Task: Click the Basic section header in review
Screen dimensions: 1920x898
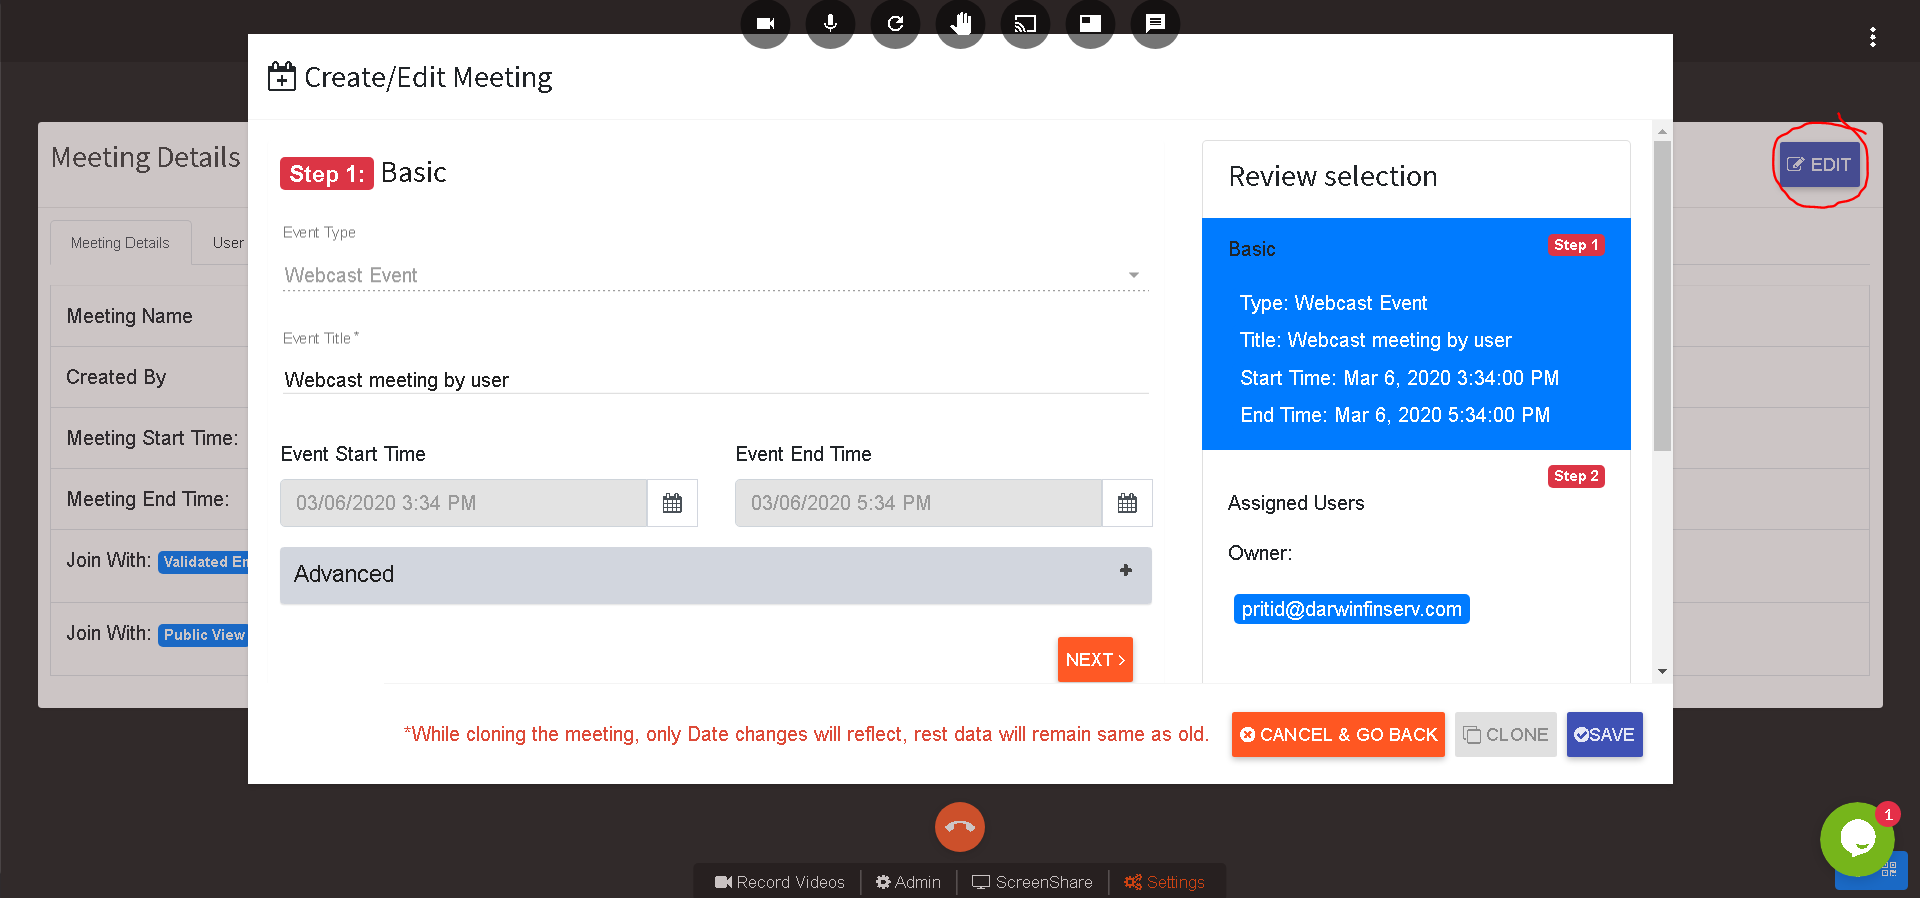Action: pos(1252,249)
